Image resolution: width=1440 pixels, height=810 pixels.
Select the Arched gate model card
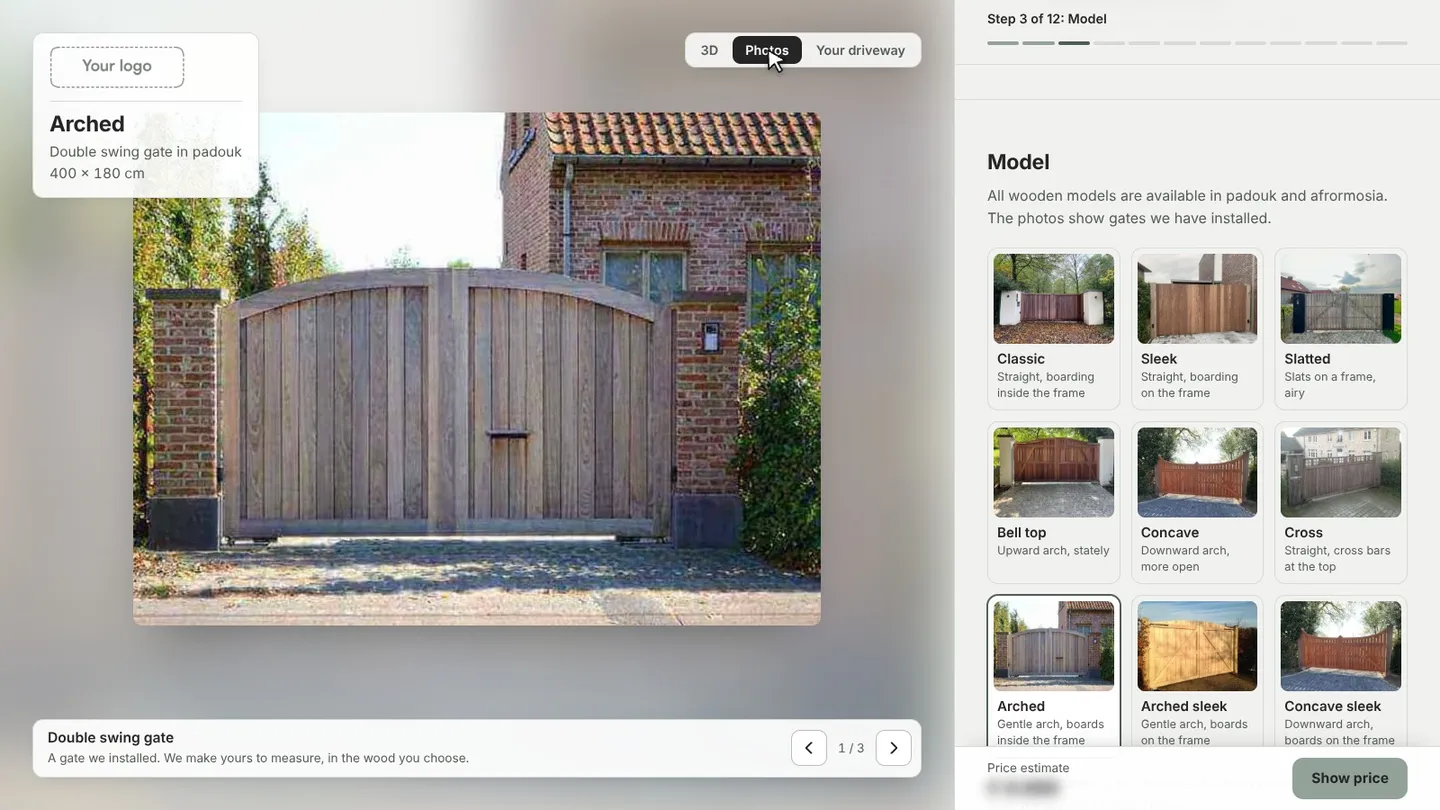pyautogui.click(x=1053, y=672)
